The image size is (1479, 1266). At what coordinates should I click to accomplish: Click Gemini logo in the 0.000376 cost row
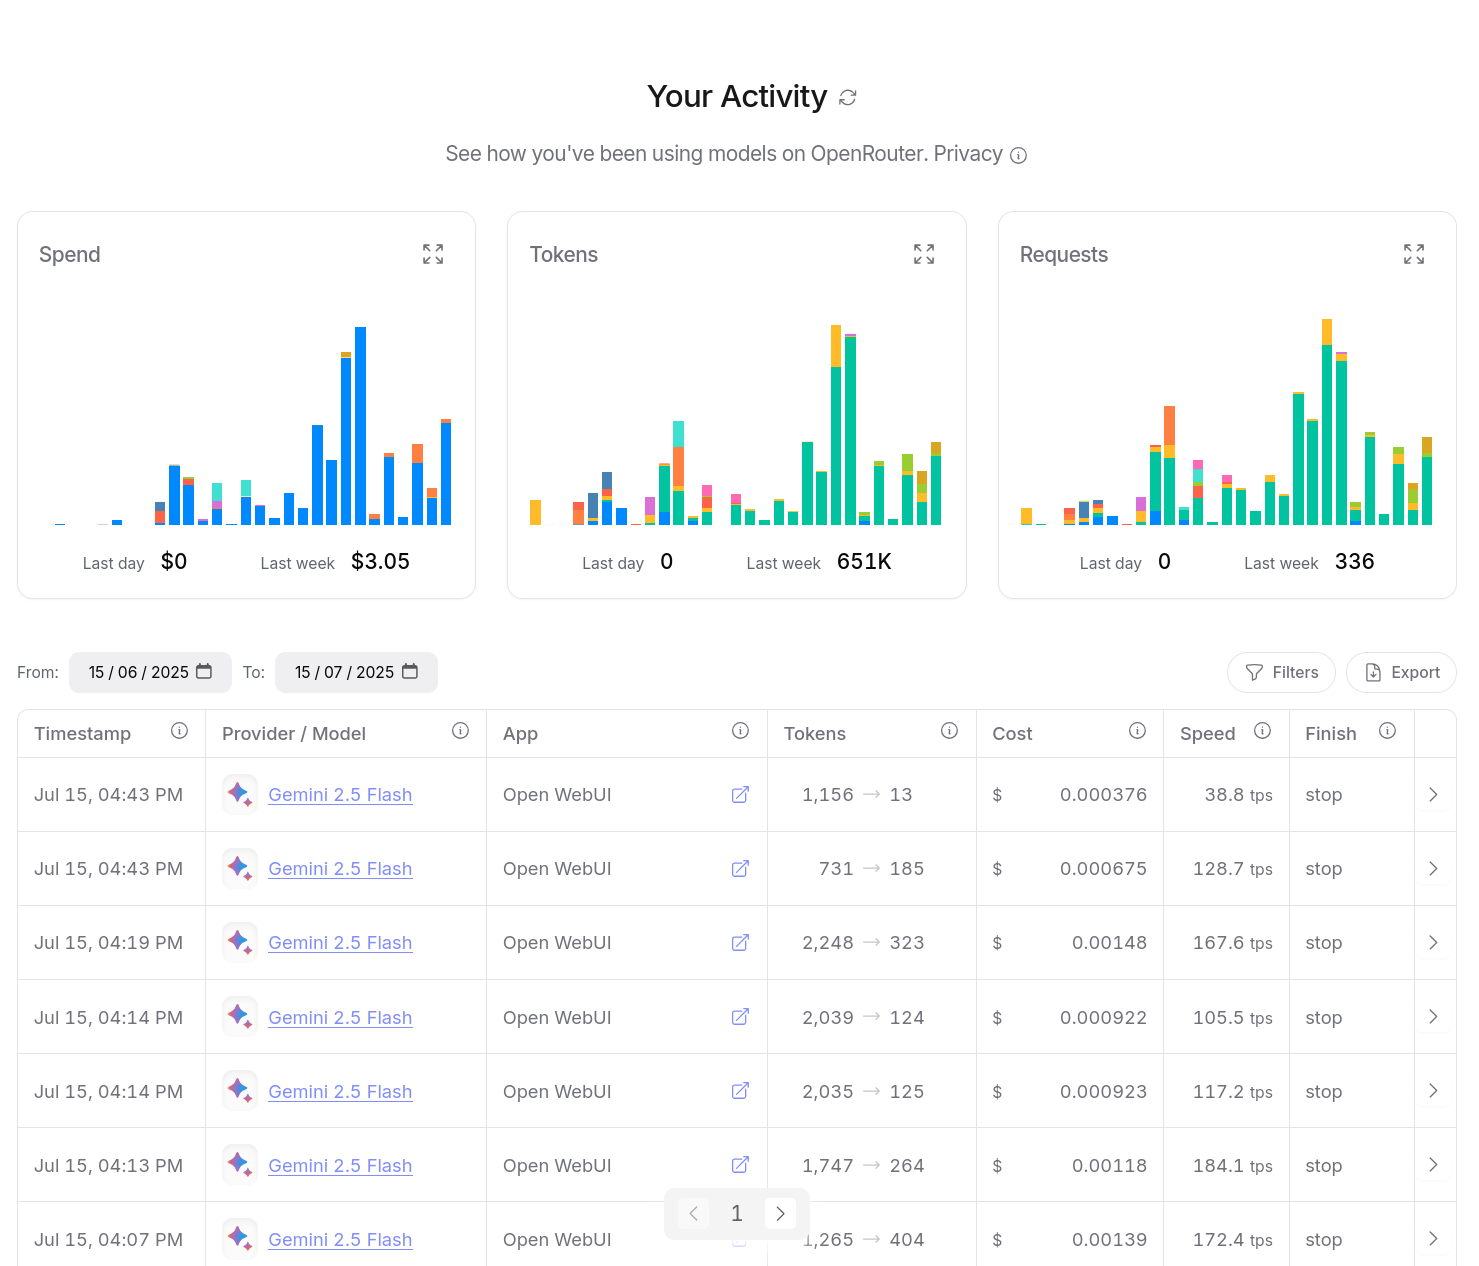tap(240, 794)
